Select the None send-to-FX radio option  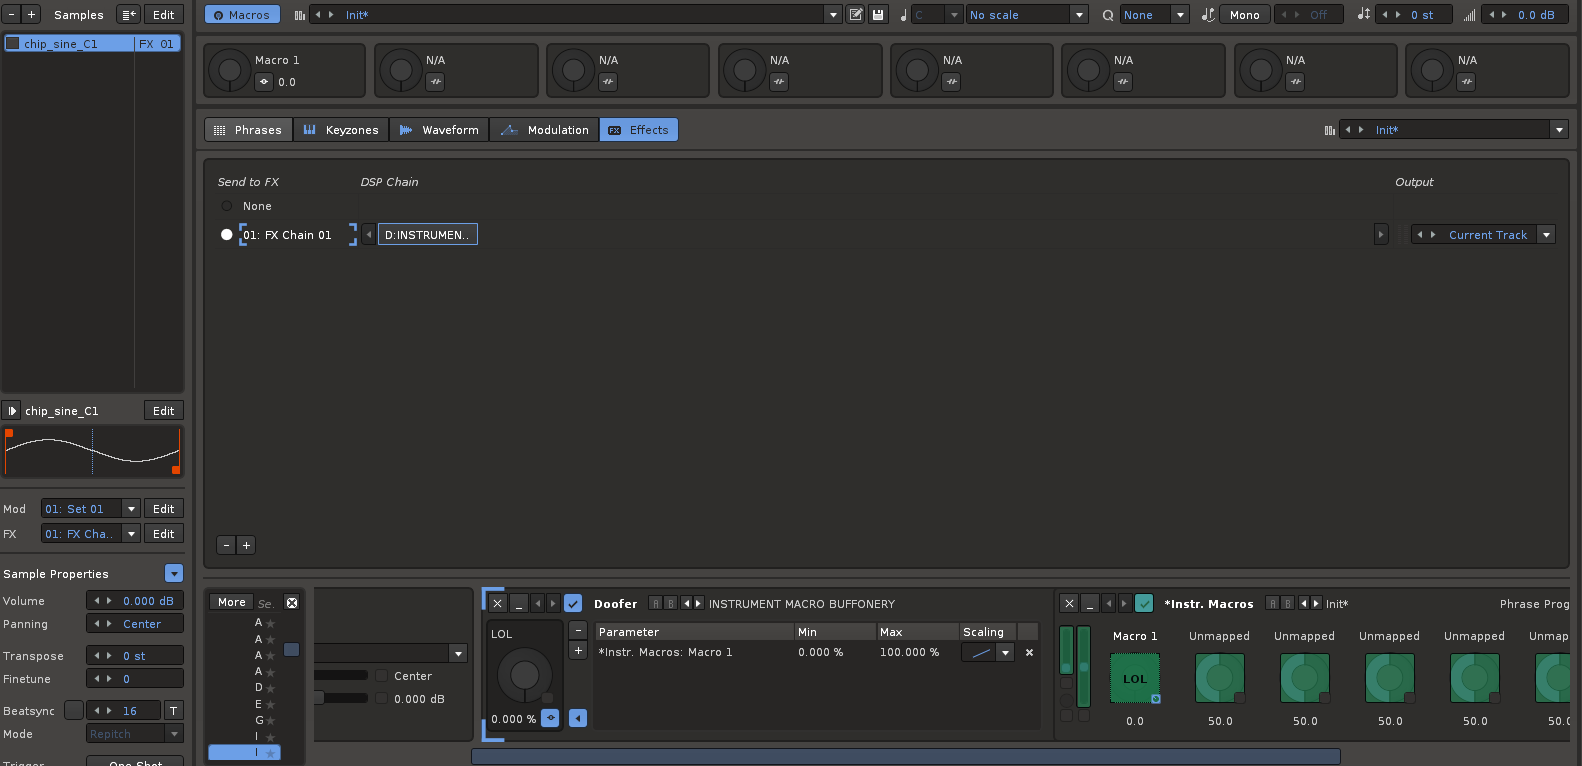(226, 206)
